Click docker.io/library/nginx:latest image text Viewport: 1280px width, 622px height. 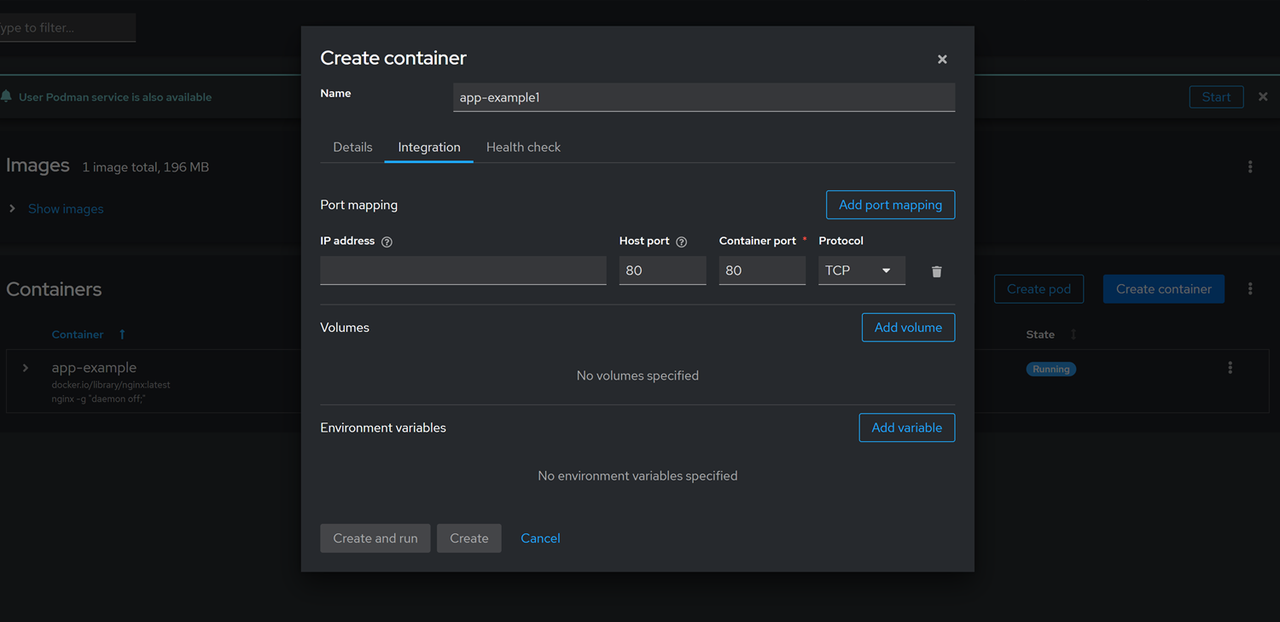pos(111,385)
